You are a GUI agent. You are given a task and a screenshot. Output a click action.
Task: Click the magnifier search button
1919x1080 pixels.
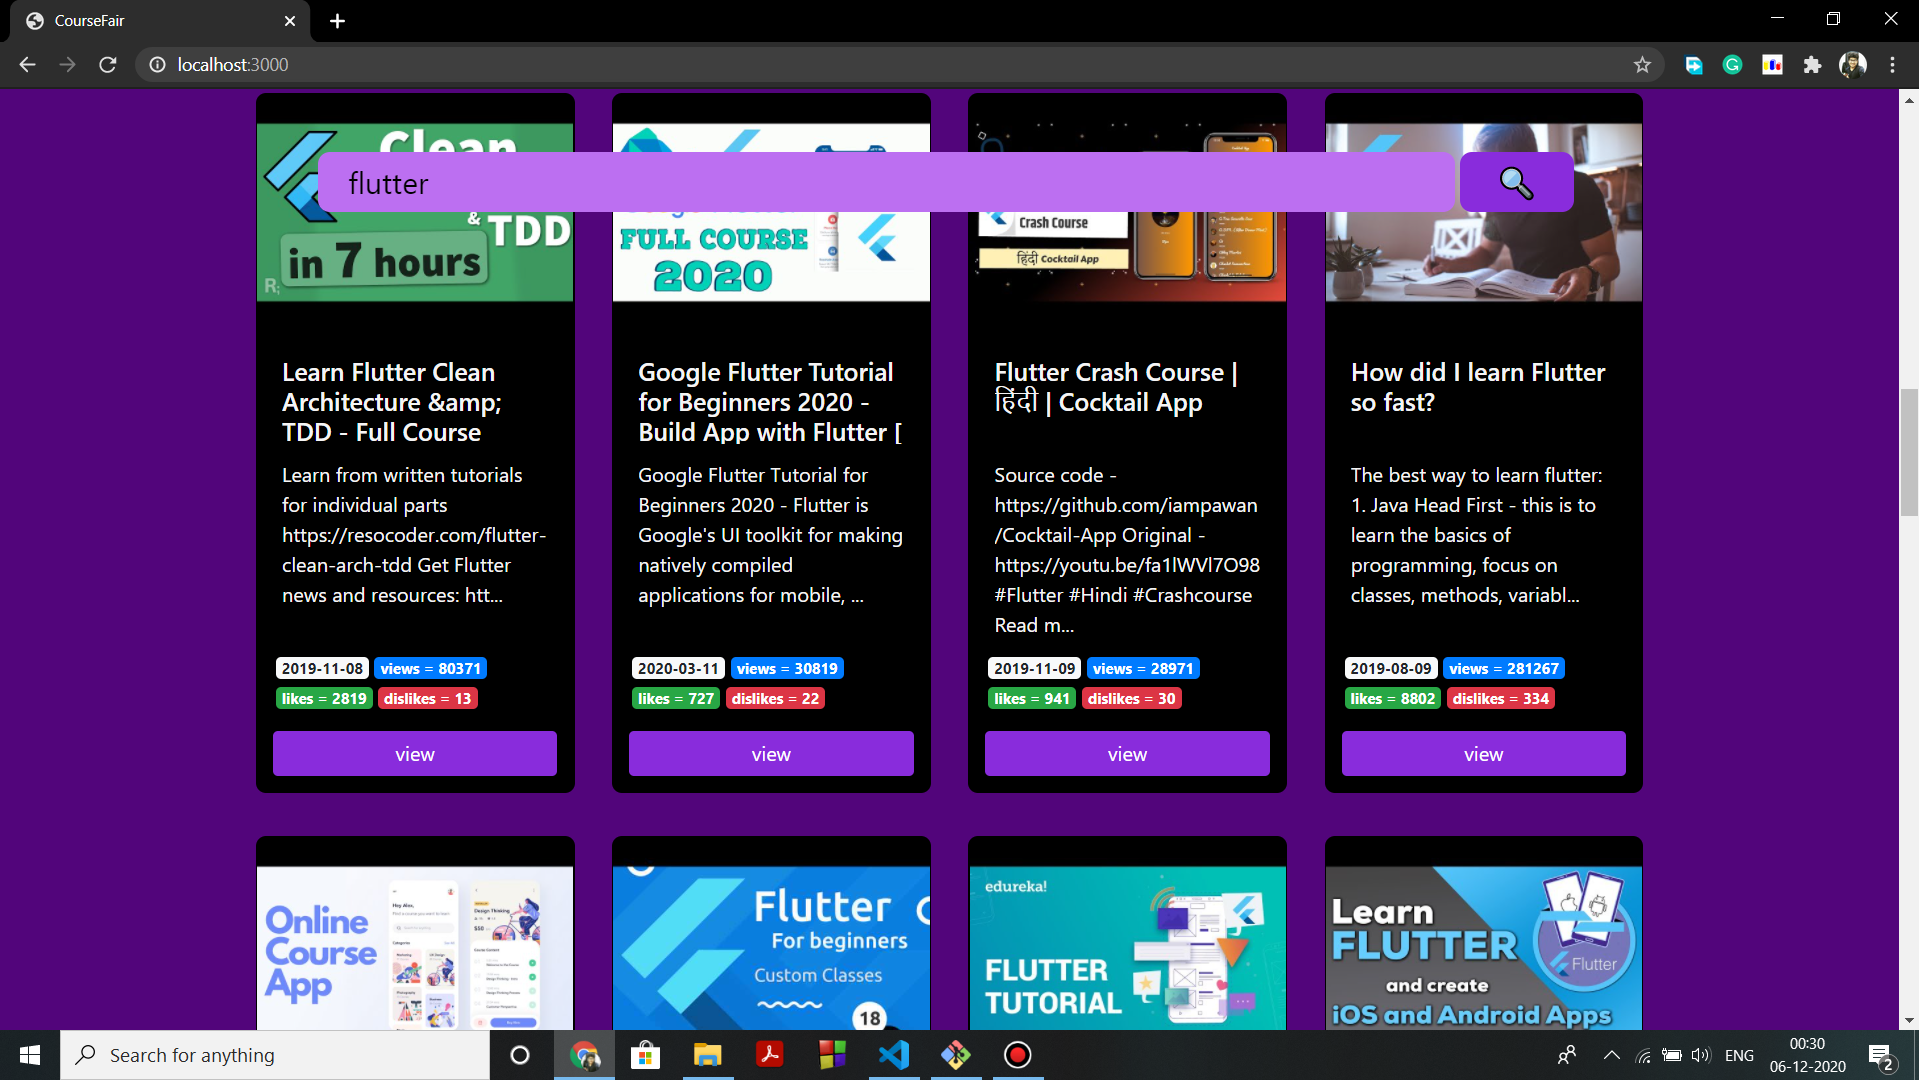click(x=1516, y=182)
